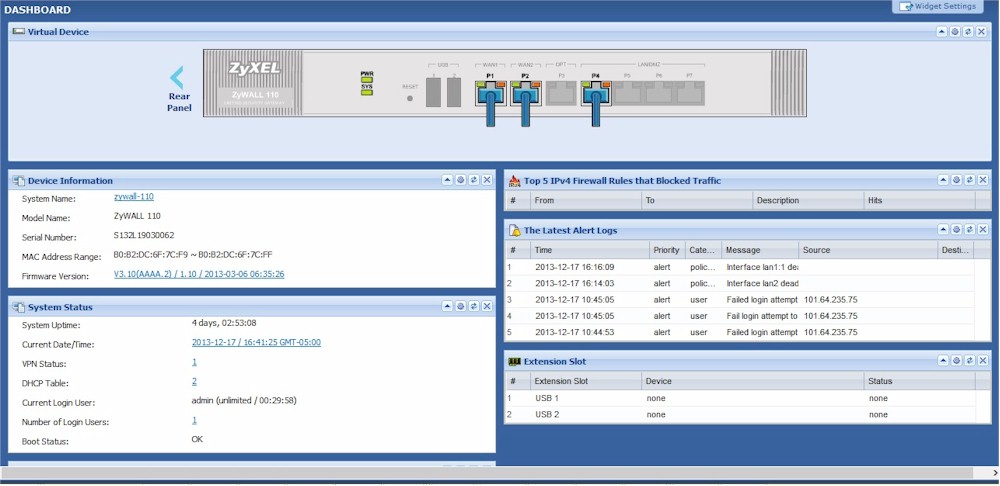Image resolution: width=1000 pixels, height=486 pixels.
Task: Click port P5 on virtual device
Action: 628,92
